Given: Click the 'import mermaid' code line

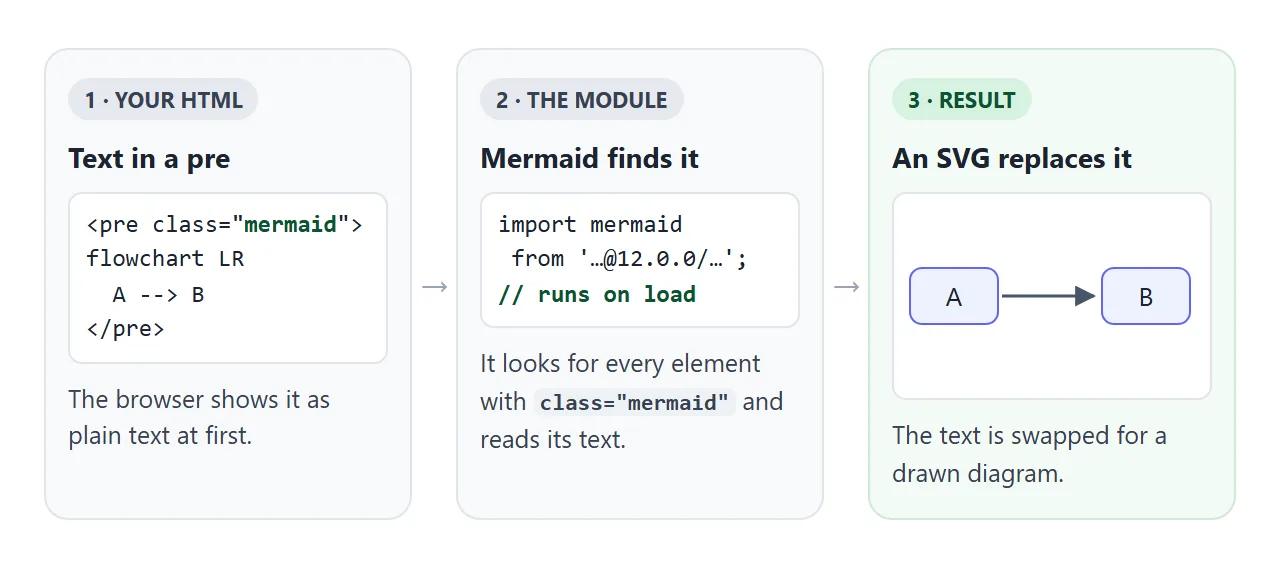Looking at the screenshot, I should 590,224.
